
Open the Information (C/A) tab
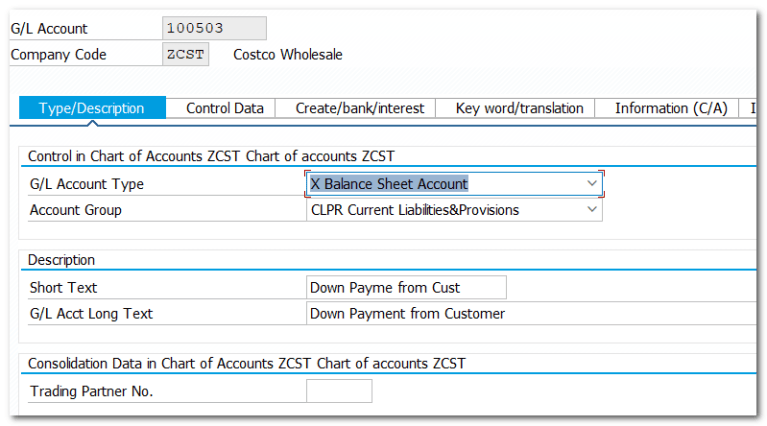670,108
